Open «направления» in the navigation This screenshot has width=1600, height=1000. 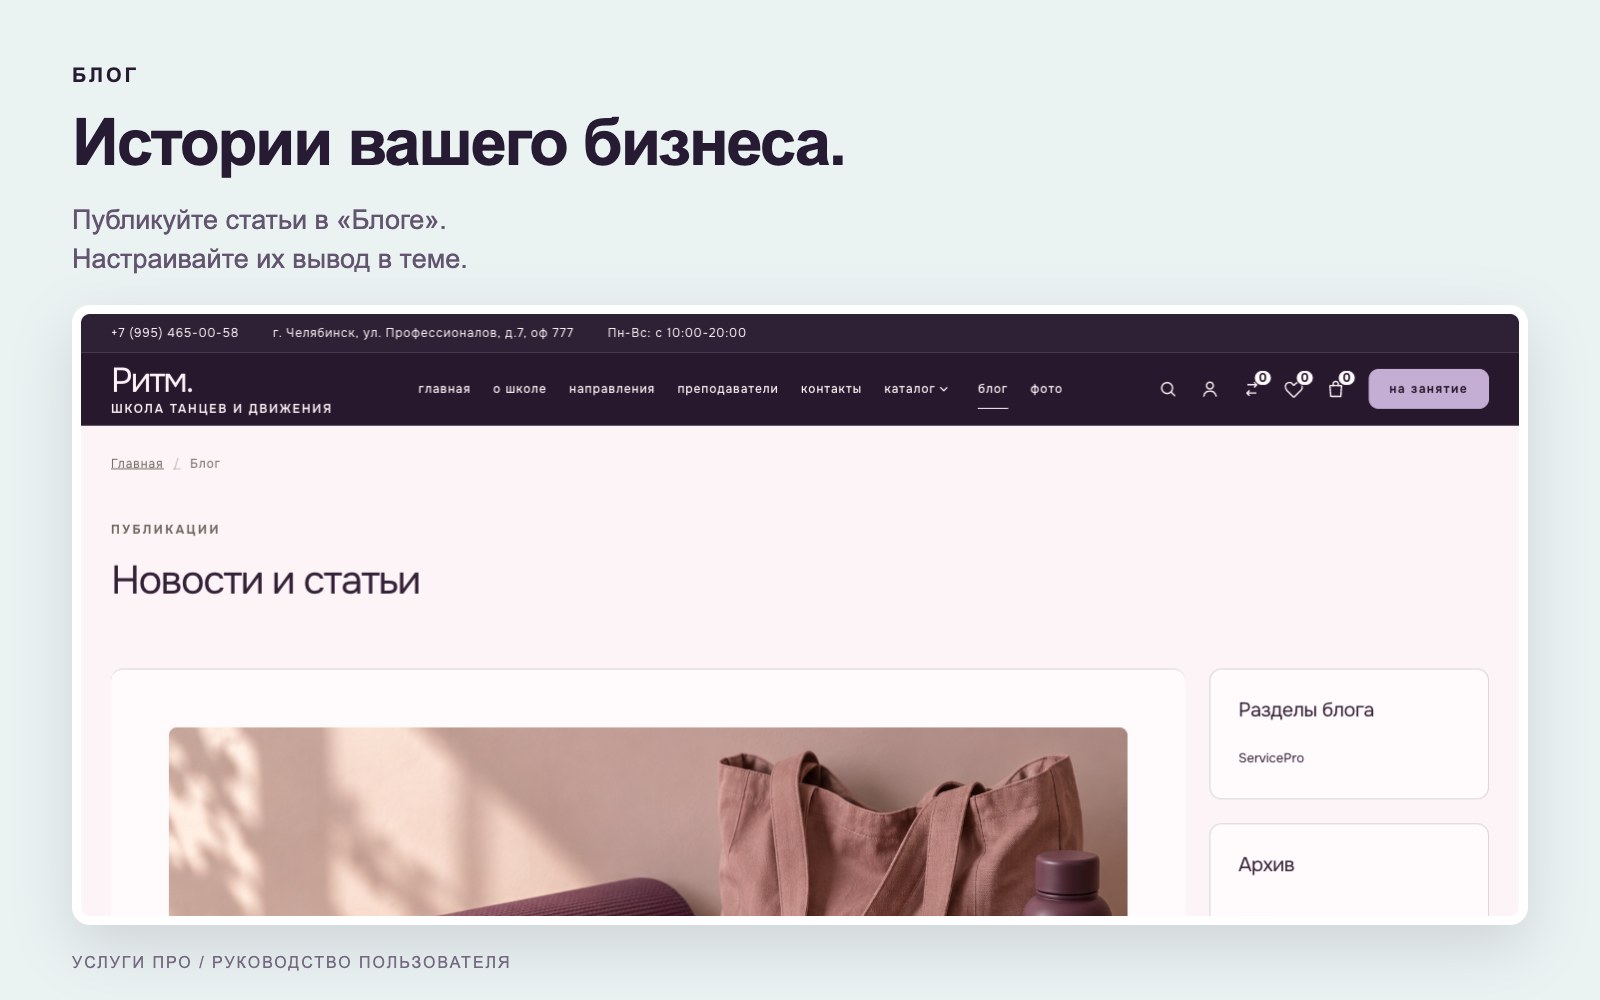[611, 389]
